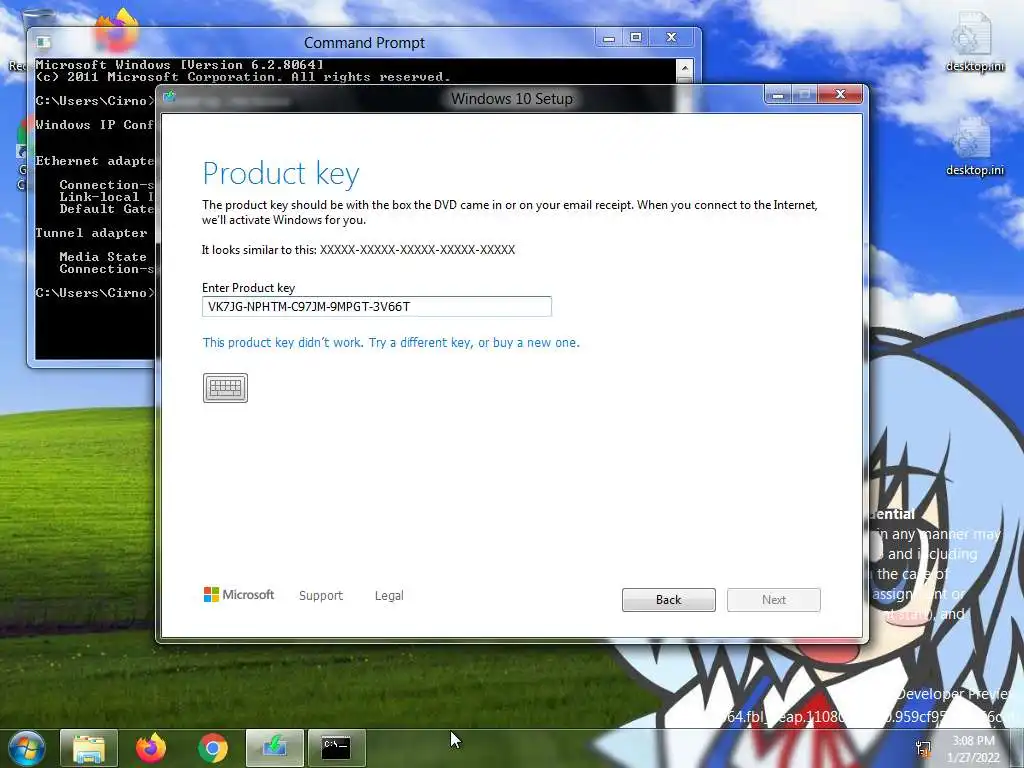Viewport: 1024px width, 768px height.
Task: Close the Command Prompt window
Action: (671, 38)
